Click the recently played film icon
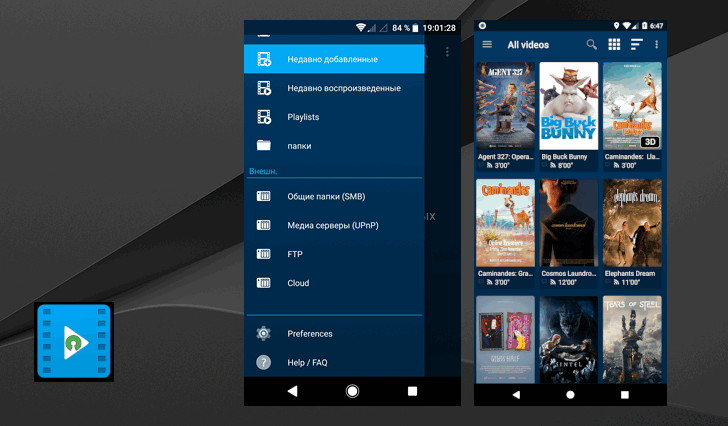This screenshot has height=426, width=728. click(x=264, y=88)
